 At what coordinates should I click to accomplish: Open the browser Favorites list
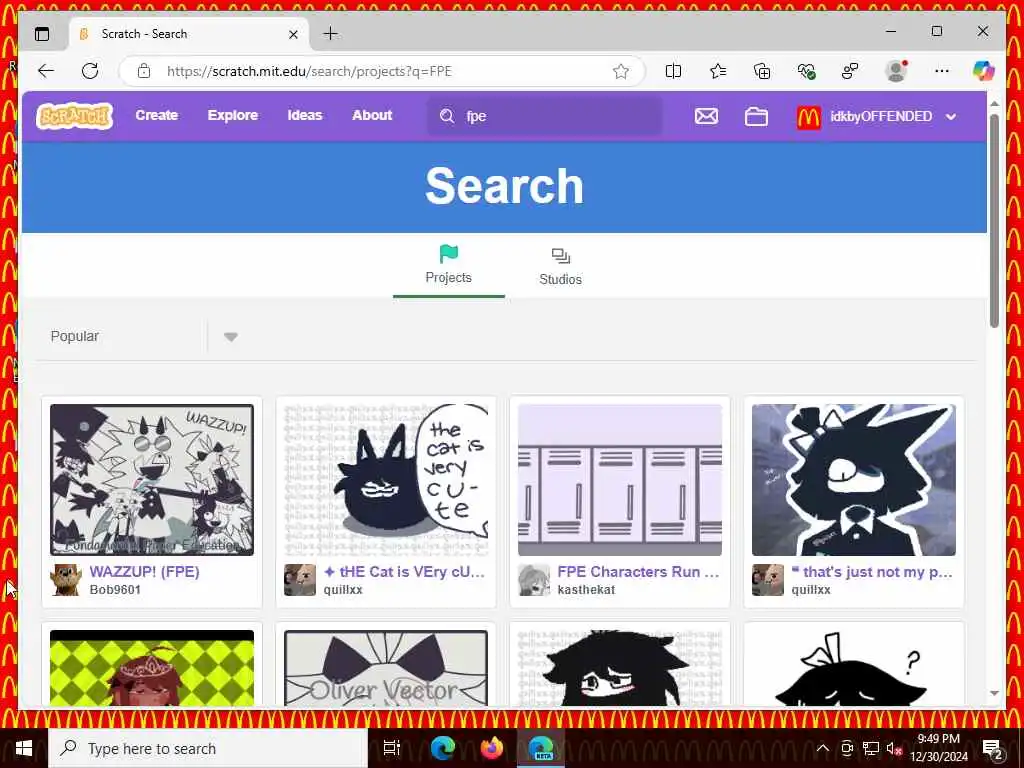718,71
